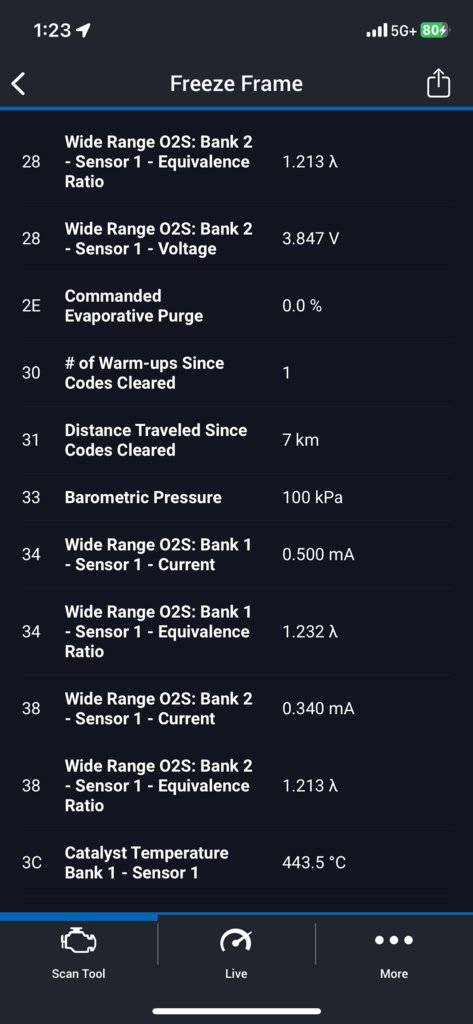This screenshot has width=473, height=1024.
Task: Open the More three-dots icon
Action: (x=394, y=940)
